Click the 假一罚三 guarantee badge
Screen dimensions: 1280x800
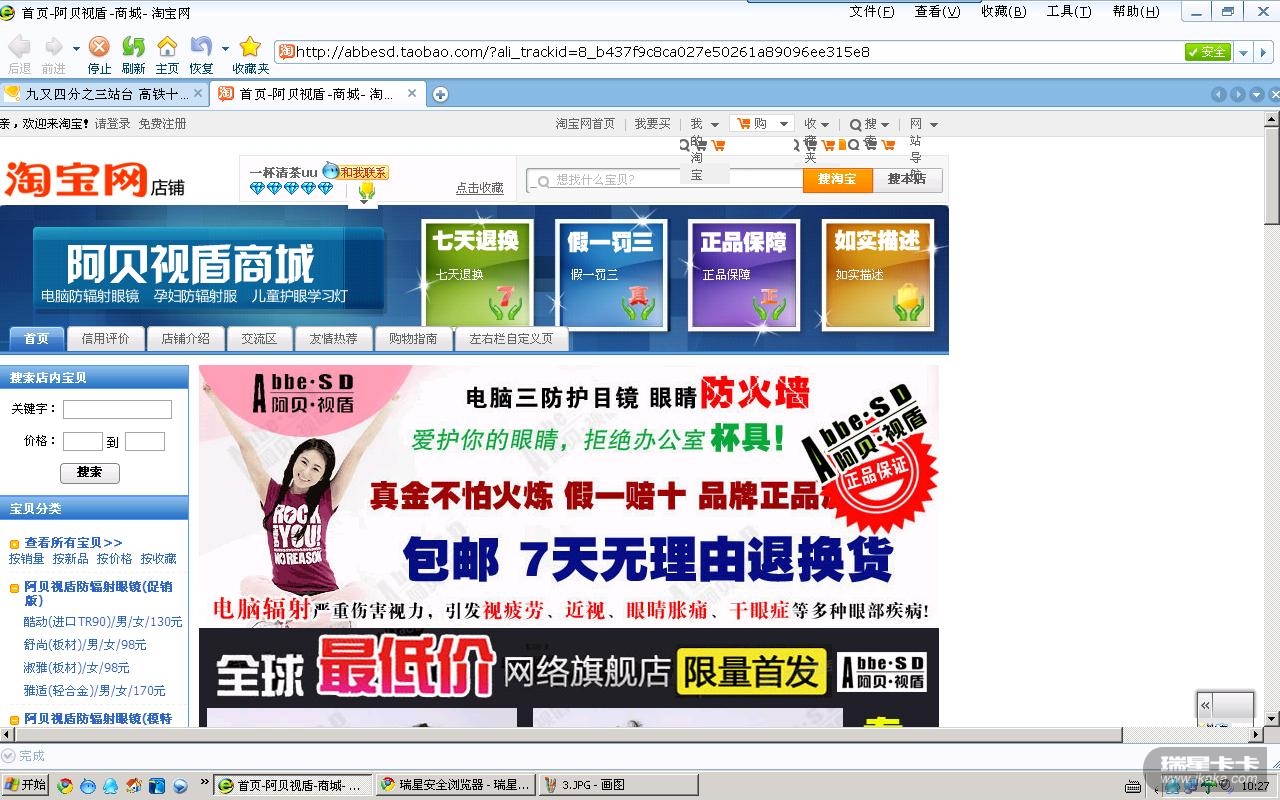point(611,274)
